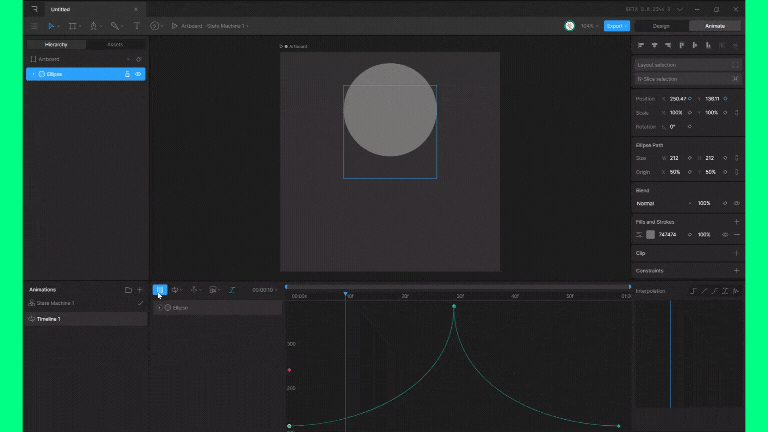Toggle visibility of the 747474 fill
Image resolution: width=768 pixels, height=432 pixels.
point(725,234)
